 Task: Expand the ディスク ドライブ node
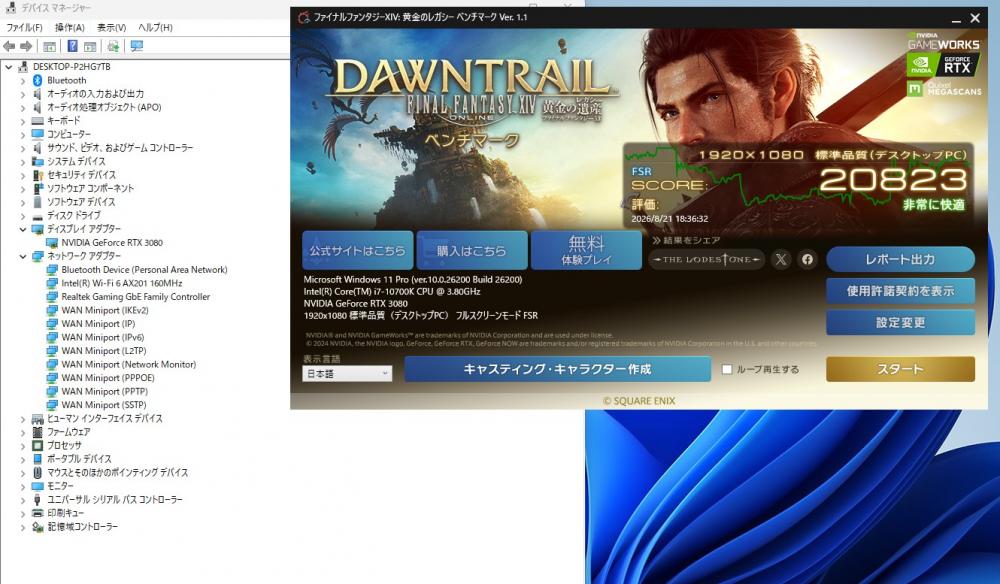click(22, 215)
